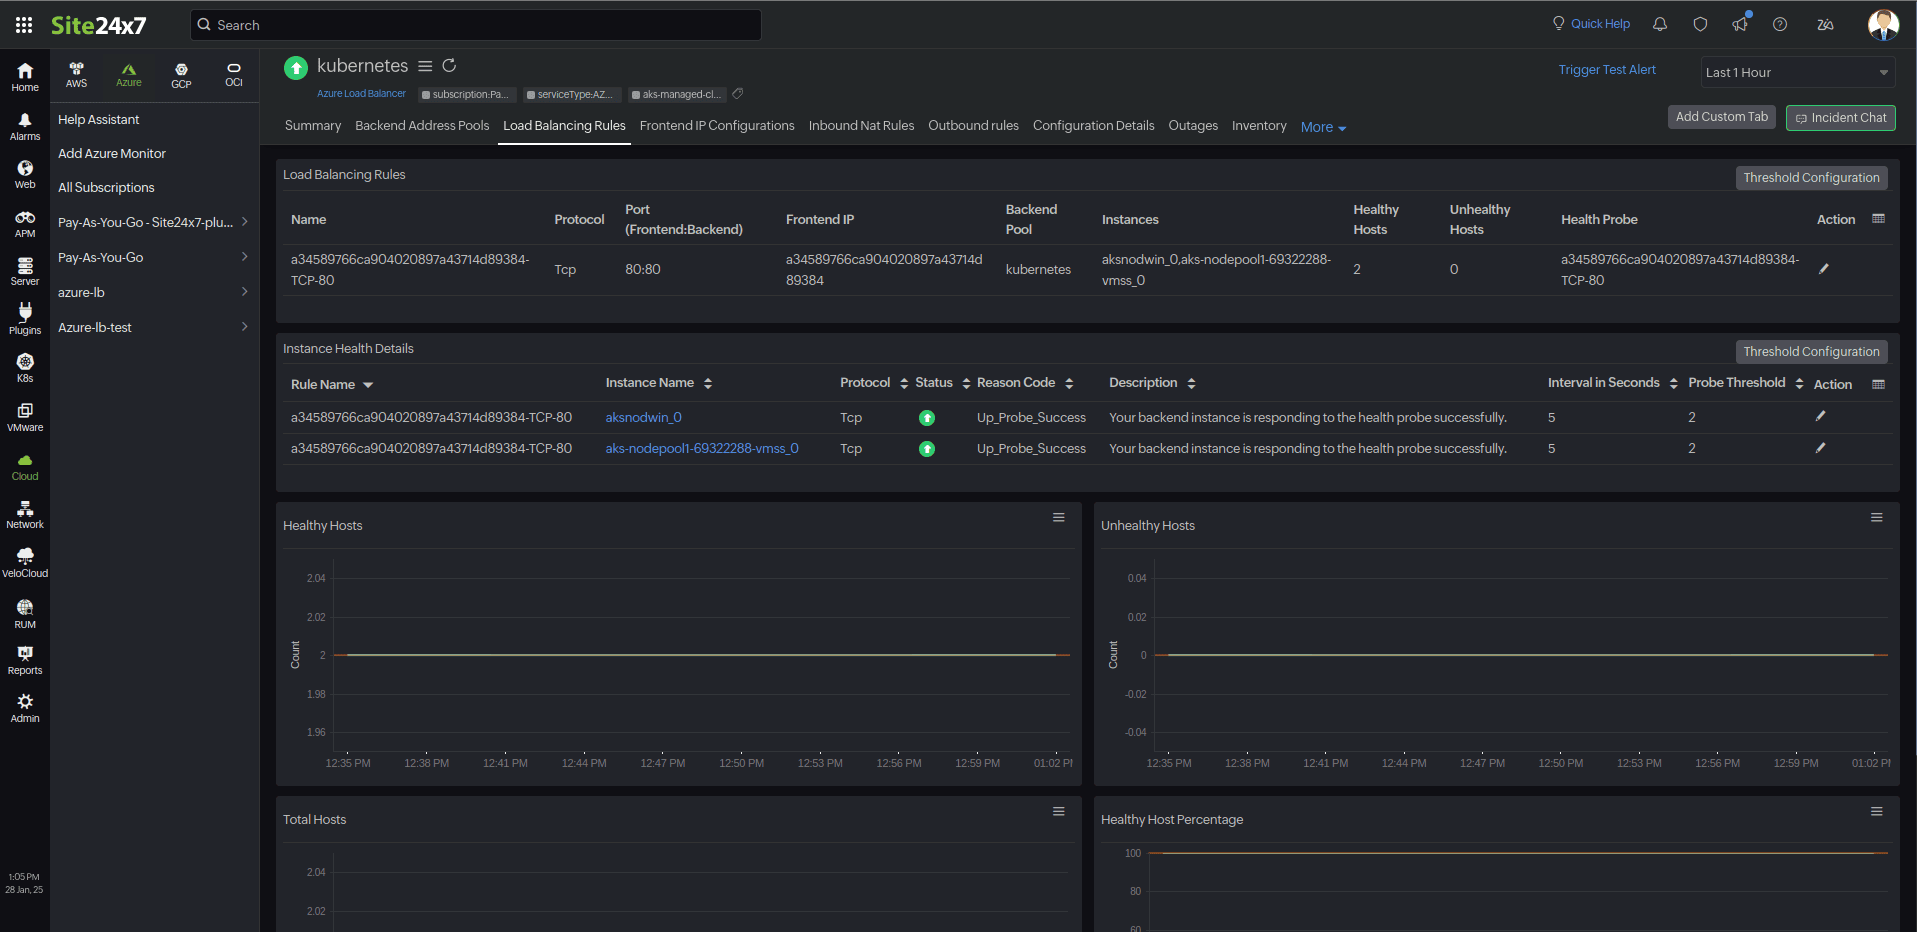Screen dimensions: 1917x932
Task: Sort by the Instance Name column arrows
Action: (x=707, y=383)
